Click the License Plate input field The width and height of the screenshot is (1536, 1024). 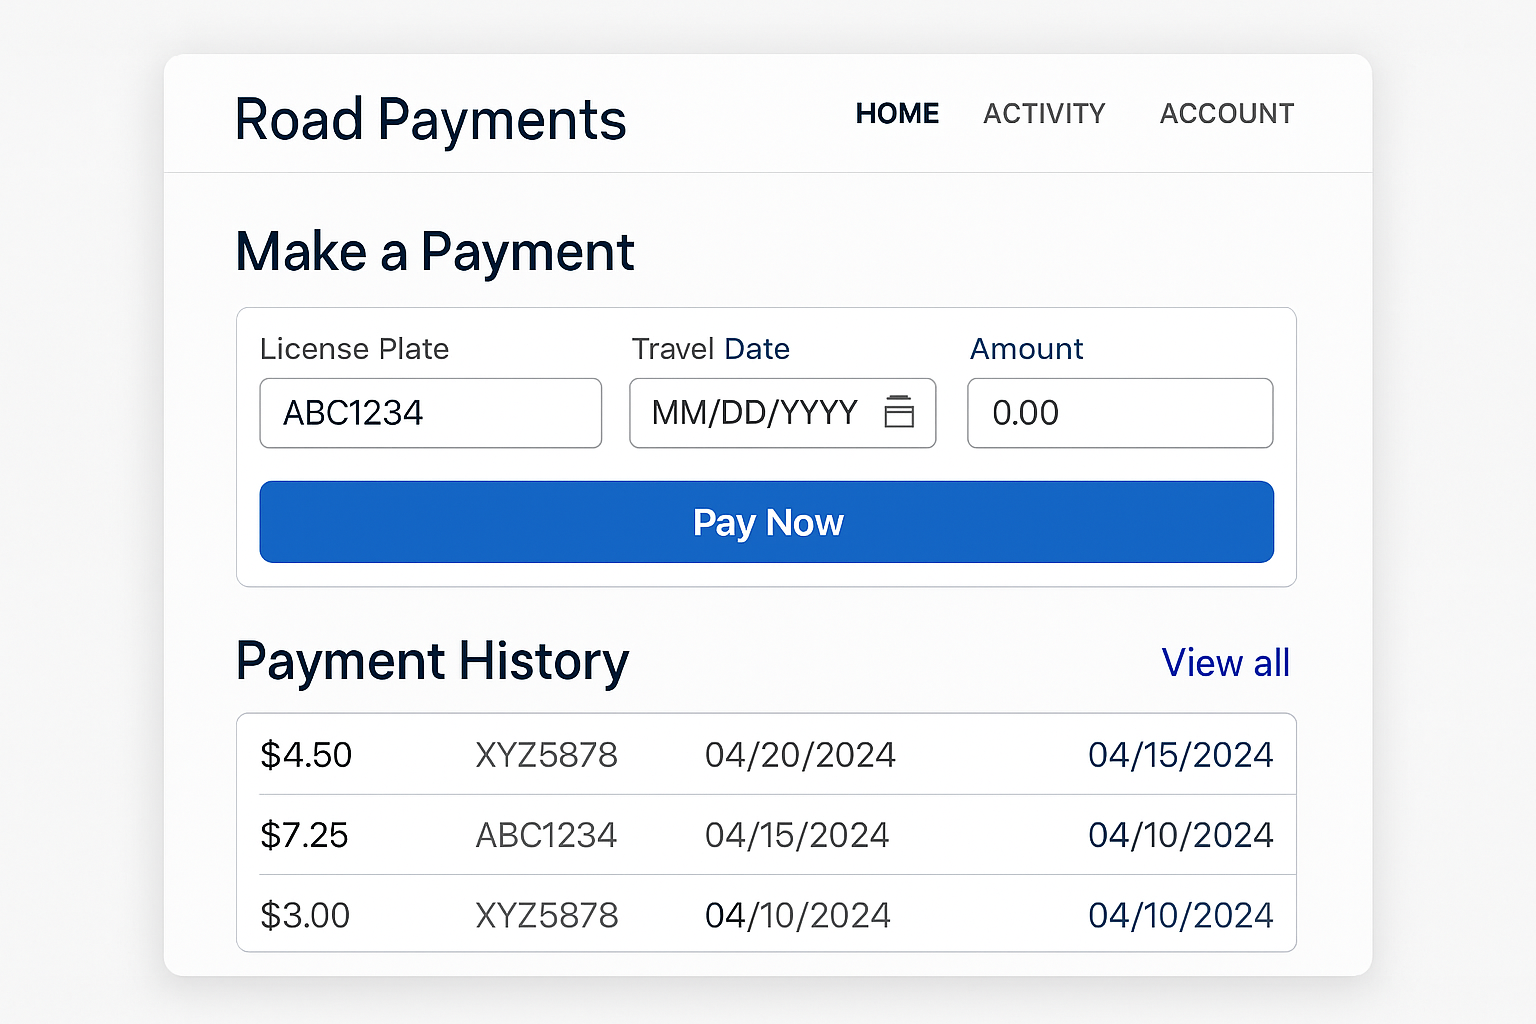pos(430,413)
